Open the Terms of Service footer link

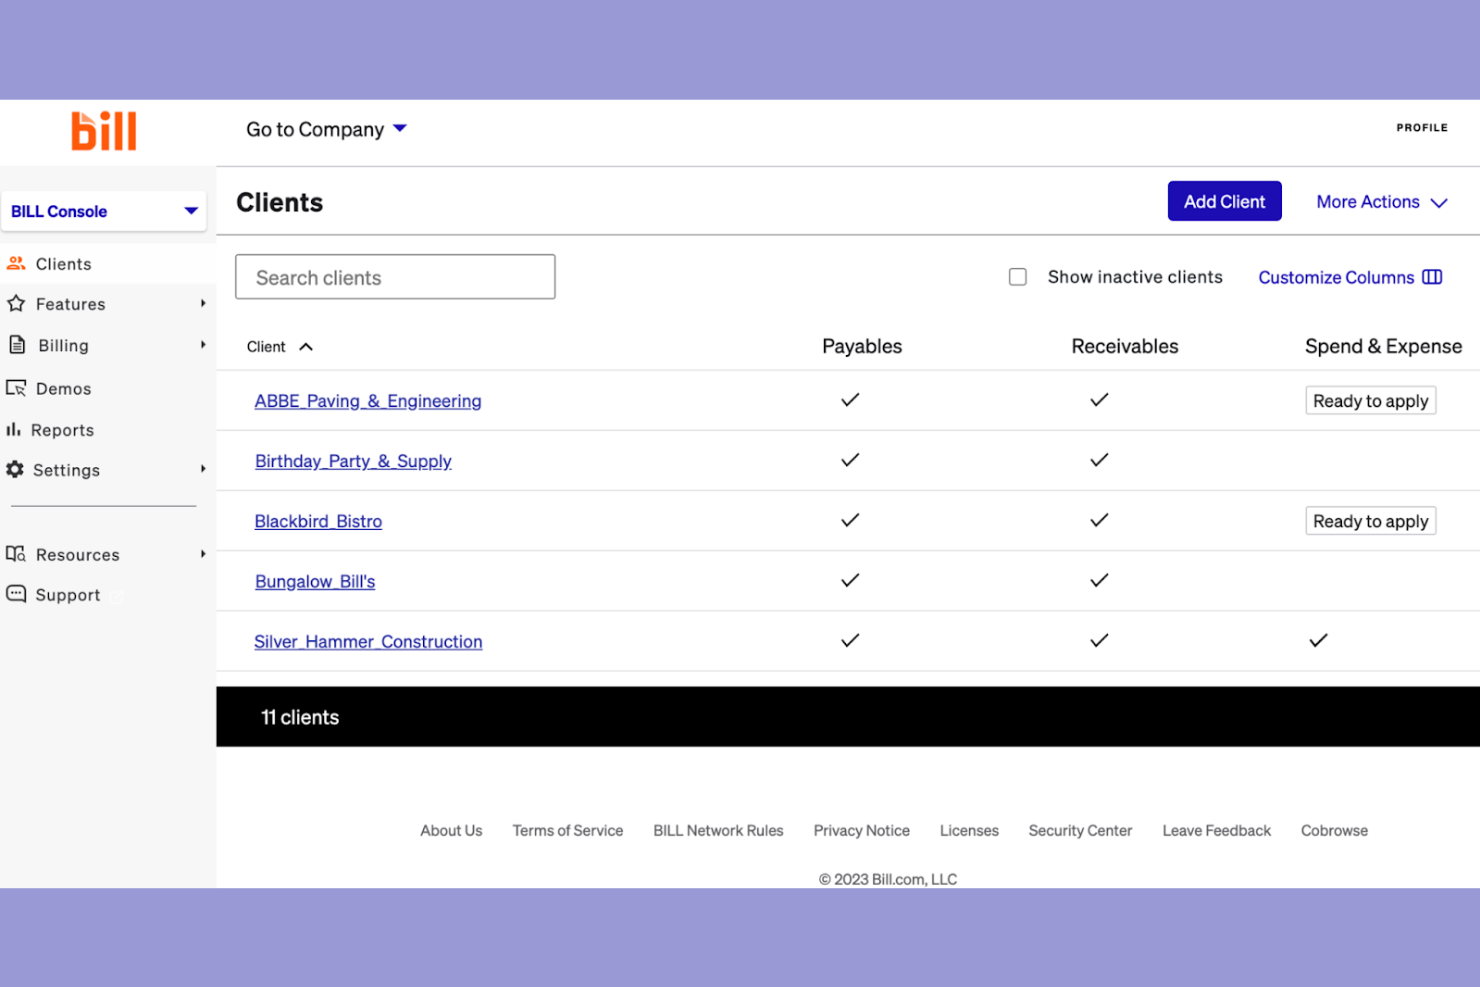pyautogui.click(x=568, y=830)
